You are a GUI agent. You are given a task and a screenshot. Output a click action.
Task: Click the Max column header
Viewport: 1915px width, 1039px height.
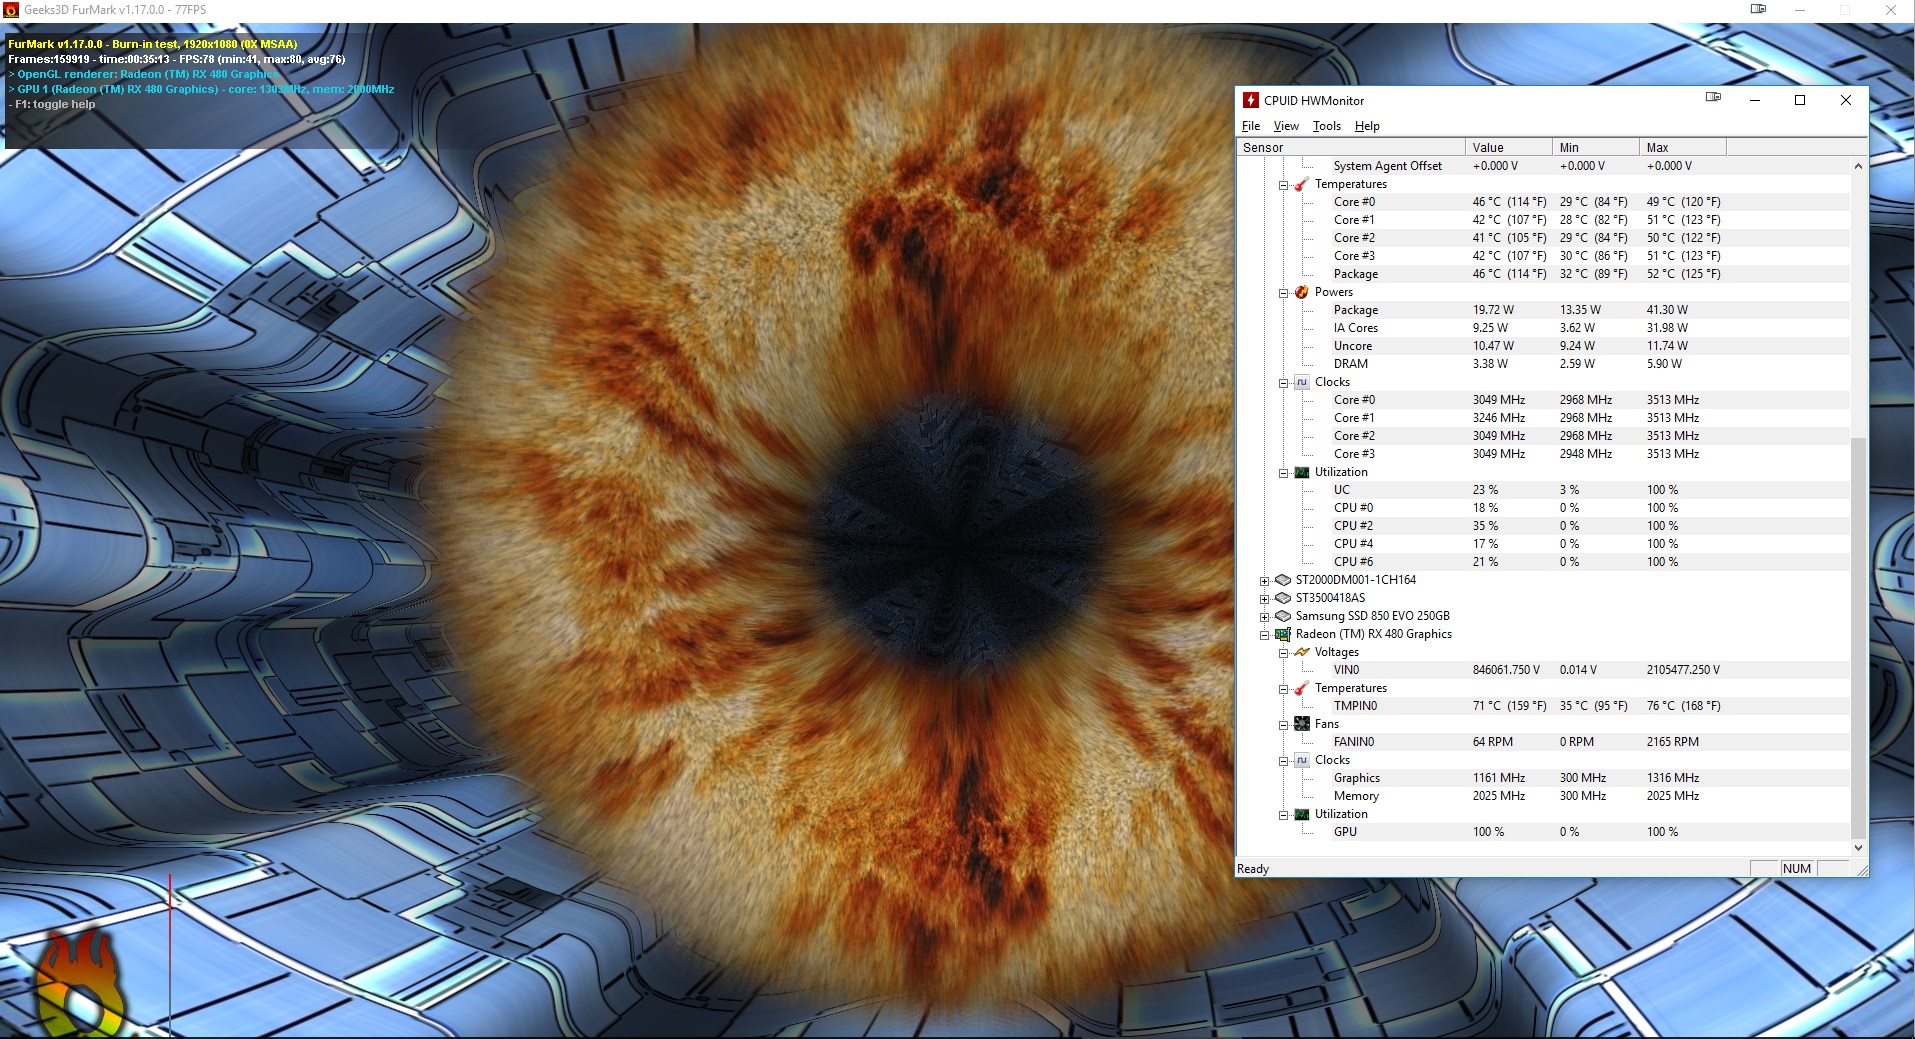click(x=1682, y=147)
